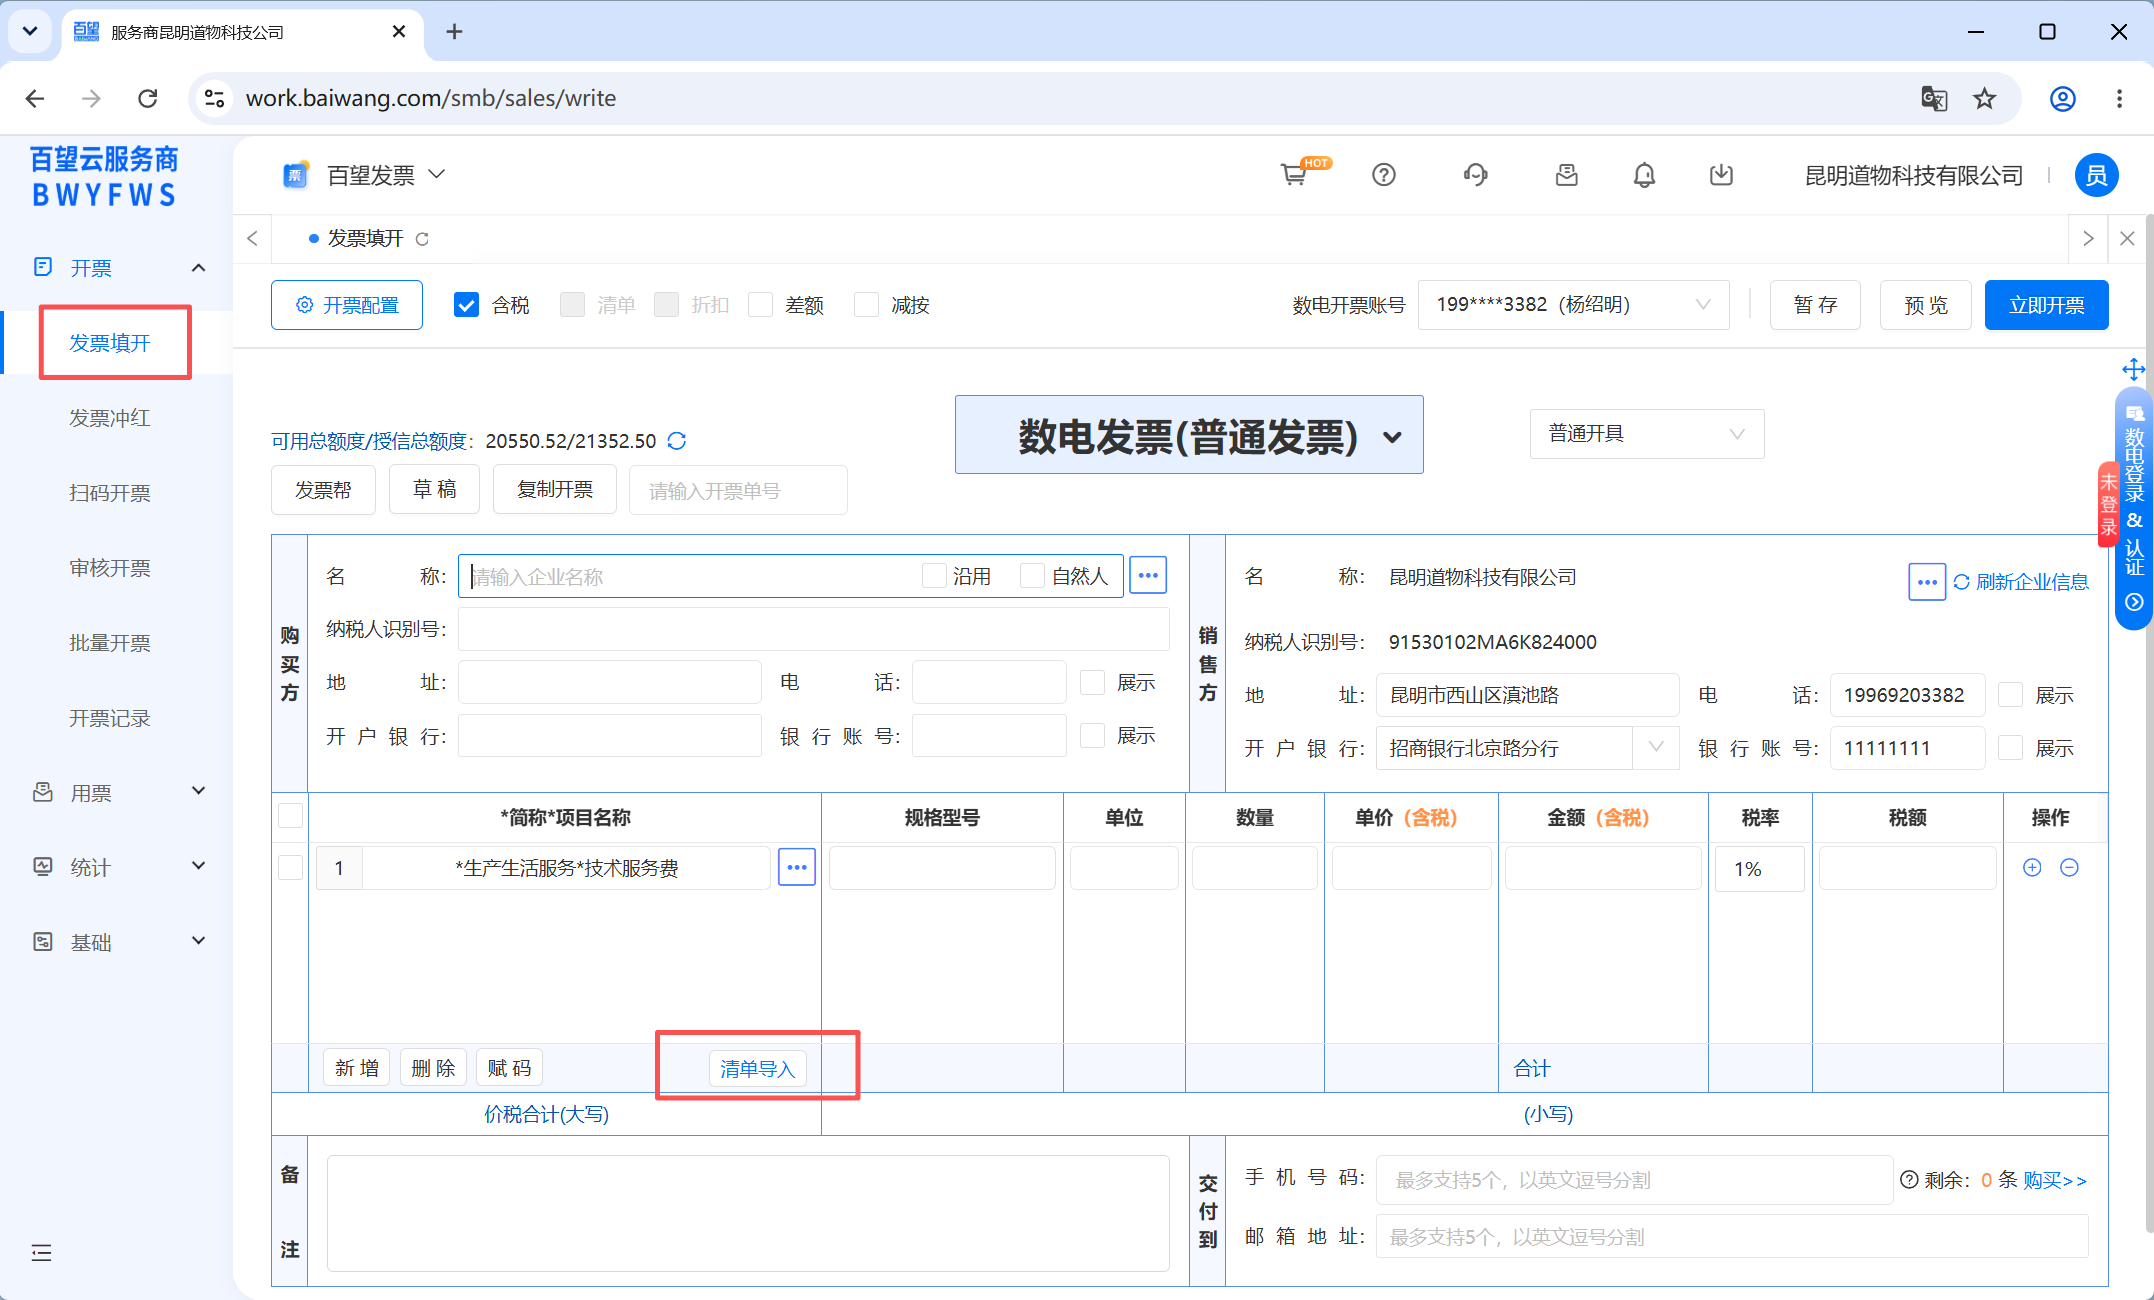Collapse the 开票 sidebar section
Image resolution: width=2154 pixels, height=1300 pixels.
tap(198, 268)
